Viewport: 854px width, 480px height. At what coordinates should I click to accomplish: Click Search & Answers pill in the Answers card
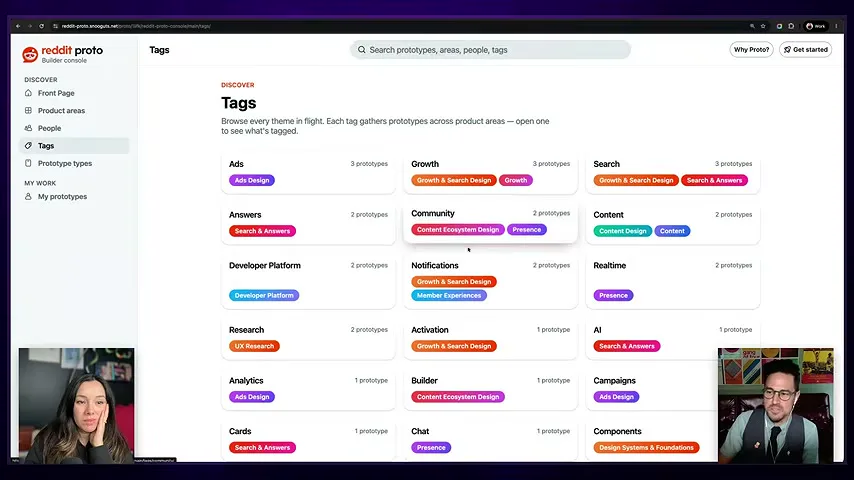tap(263, 231)
